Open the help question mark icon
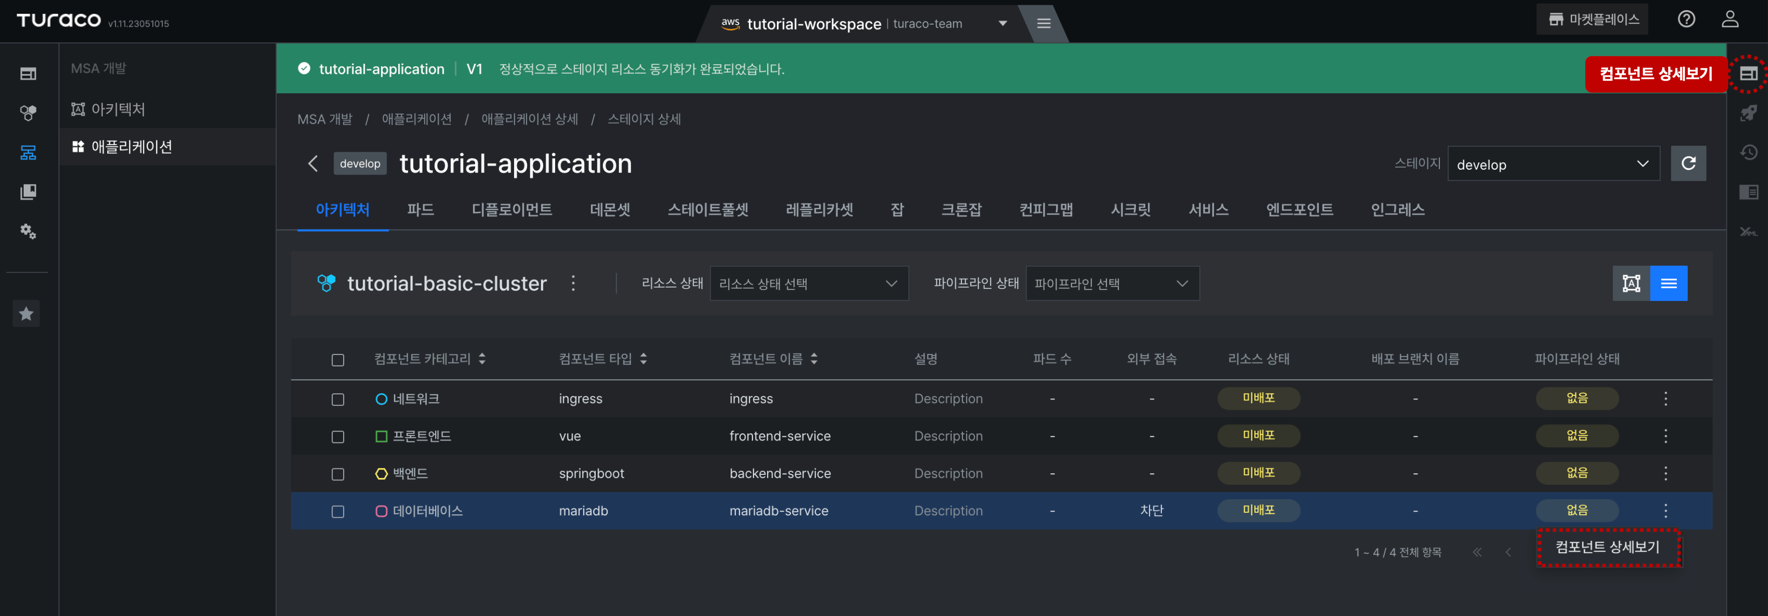 coord(1686,19)
